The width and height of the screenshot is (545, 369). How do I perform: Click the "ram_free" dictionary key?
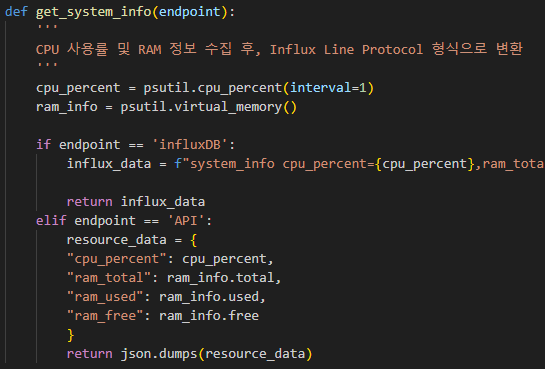coord(105,315)
